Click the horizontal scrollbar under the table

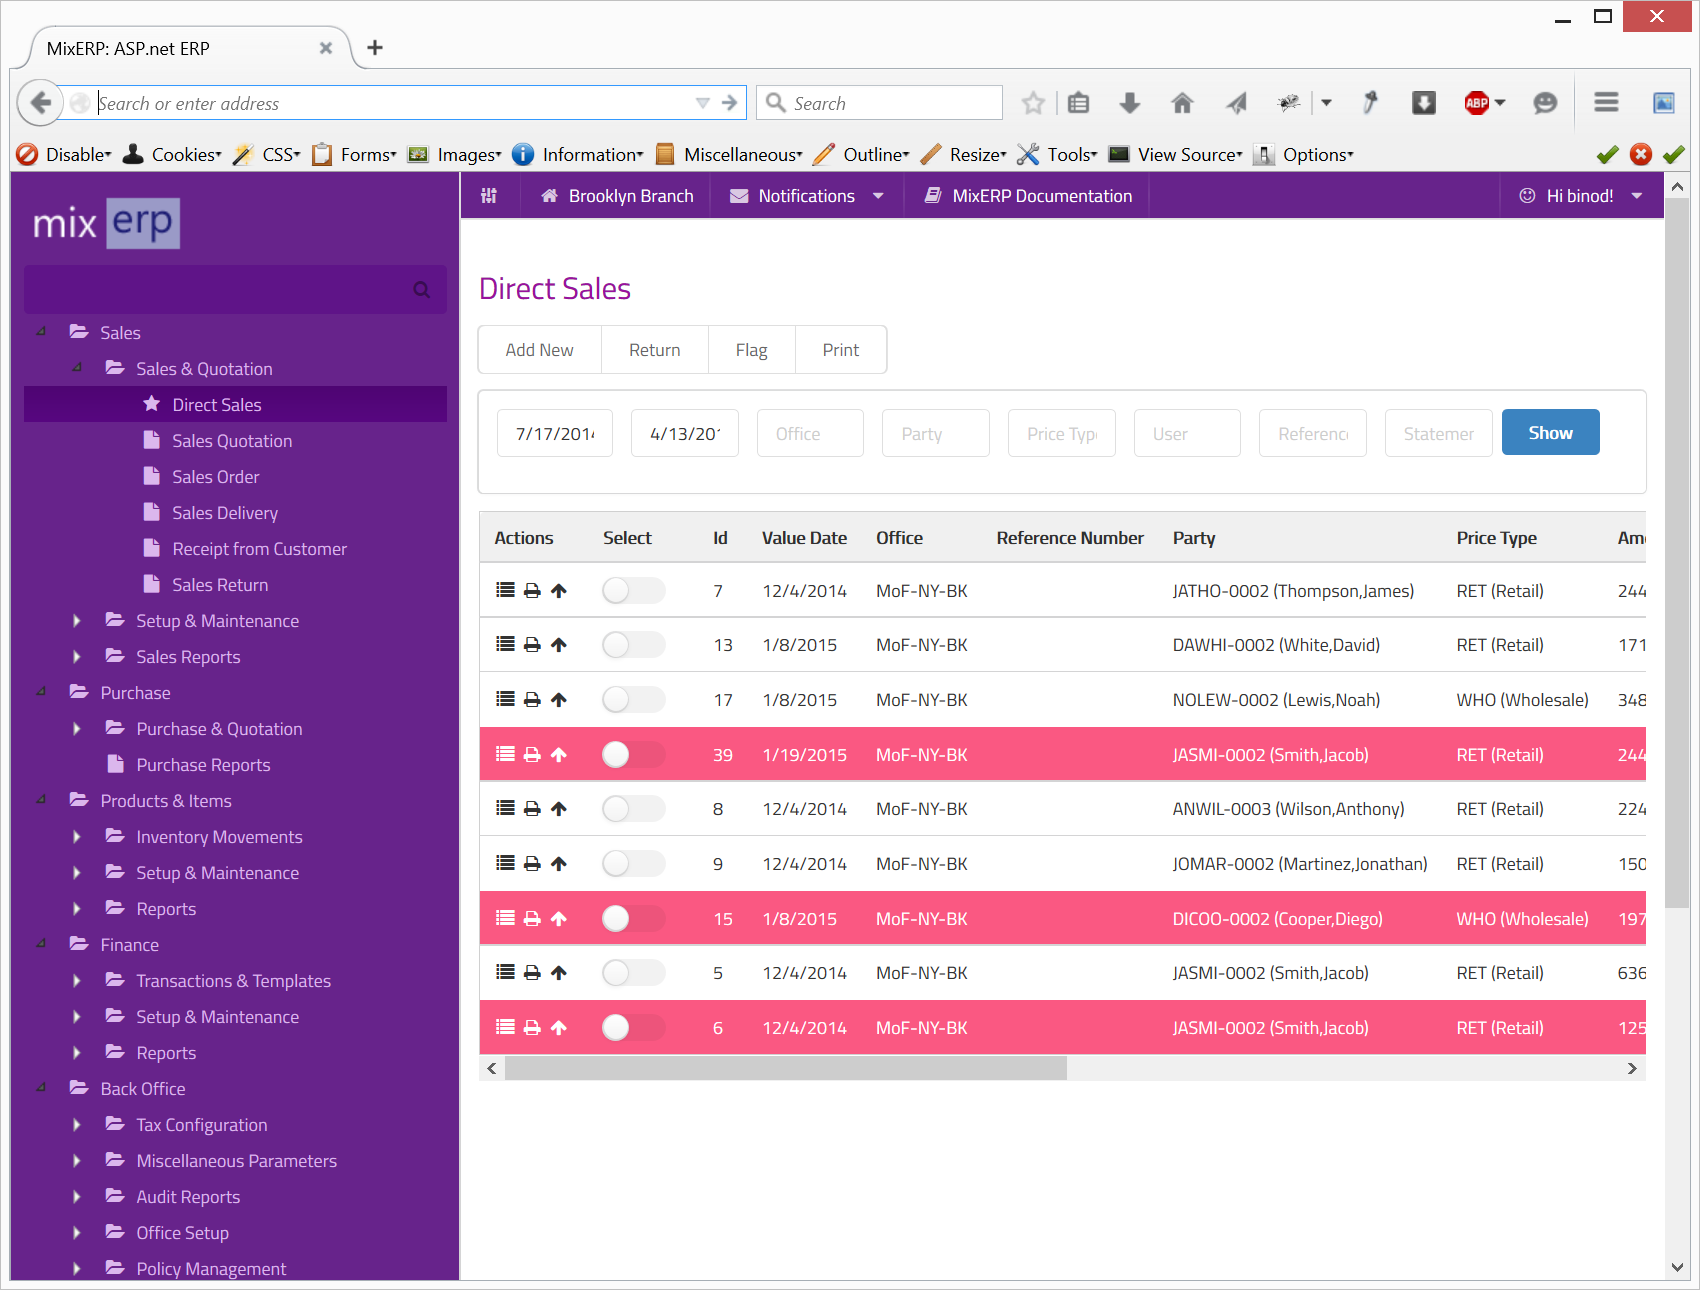click(785, 1069)
